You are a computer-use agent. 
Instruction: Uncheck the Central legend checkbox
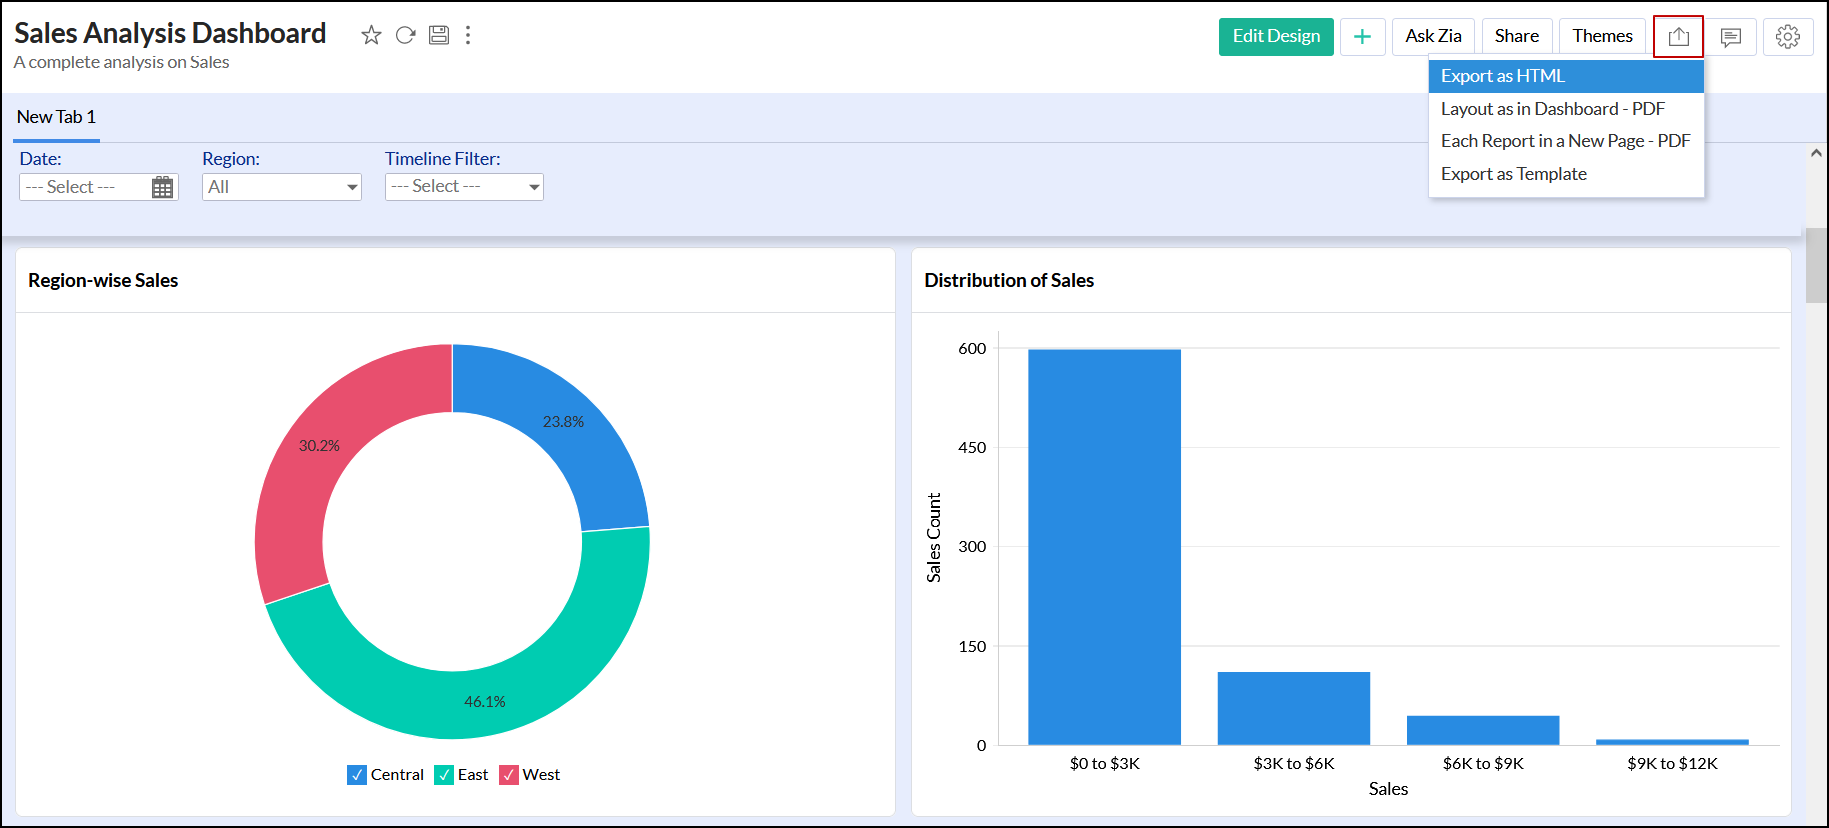pos(357,775)
